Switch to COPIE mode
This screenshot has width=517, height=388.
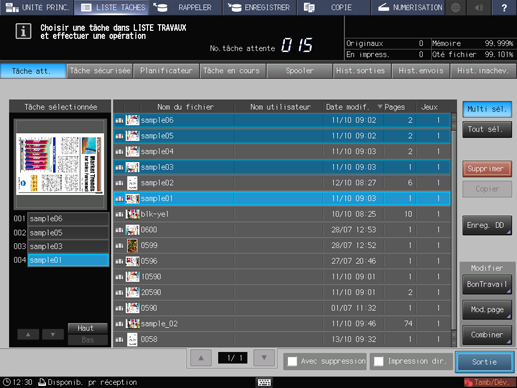(x=333, y=7)
